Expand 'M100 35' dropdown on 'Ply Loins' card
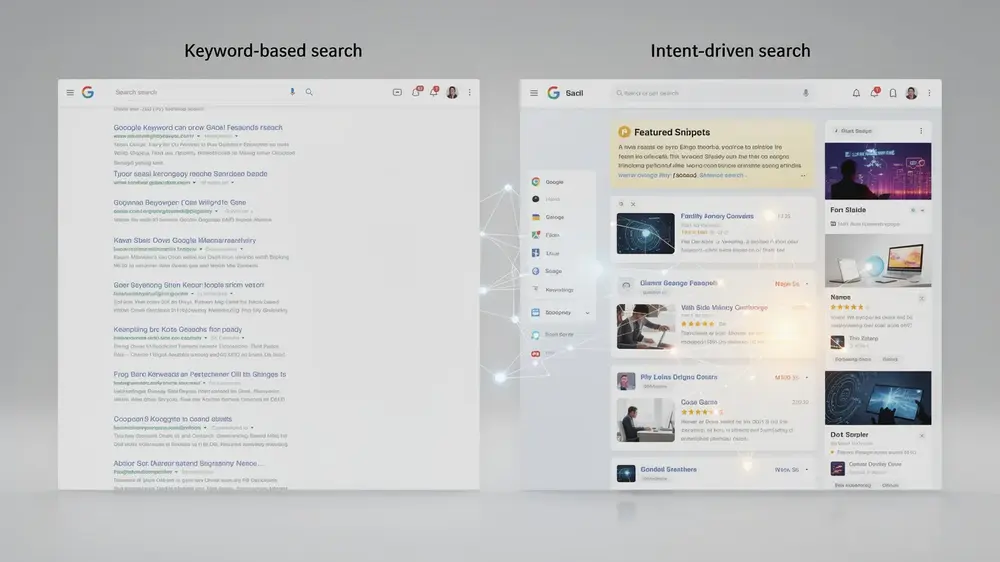This screenshot has height=562, width=1000. (x=807, y=378)
